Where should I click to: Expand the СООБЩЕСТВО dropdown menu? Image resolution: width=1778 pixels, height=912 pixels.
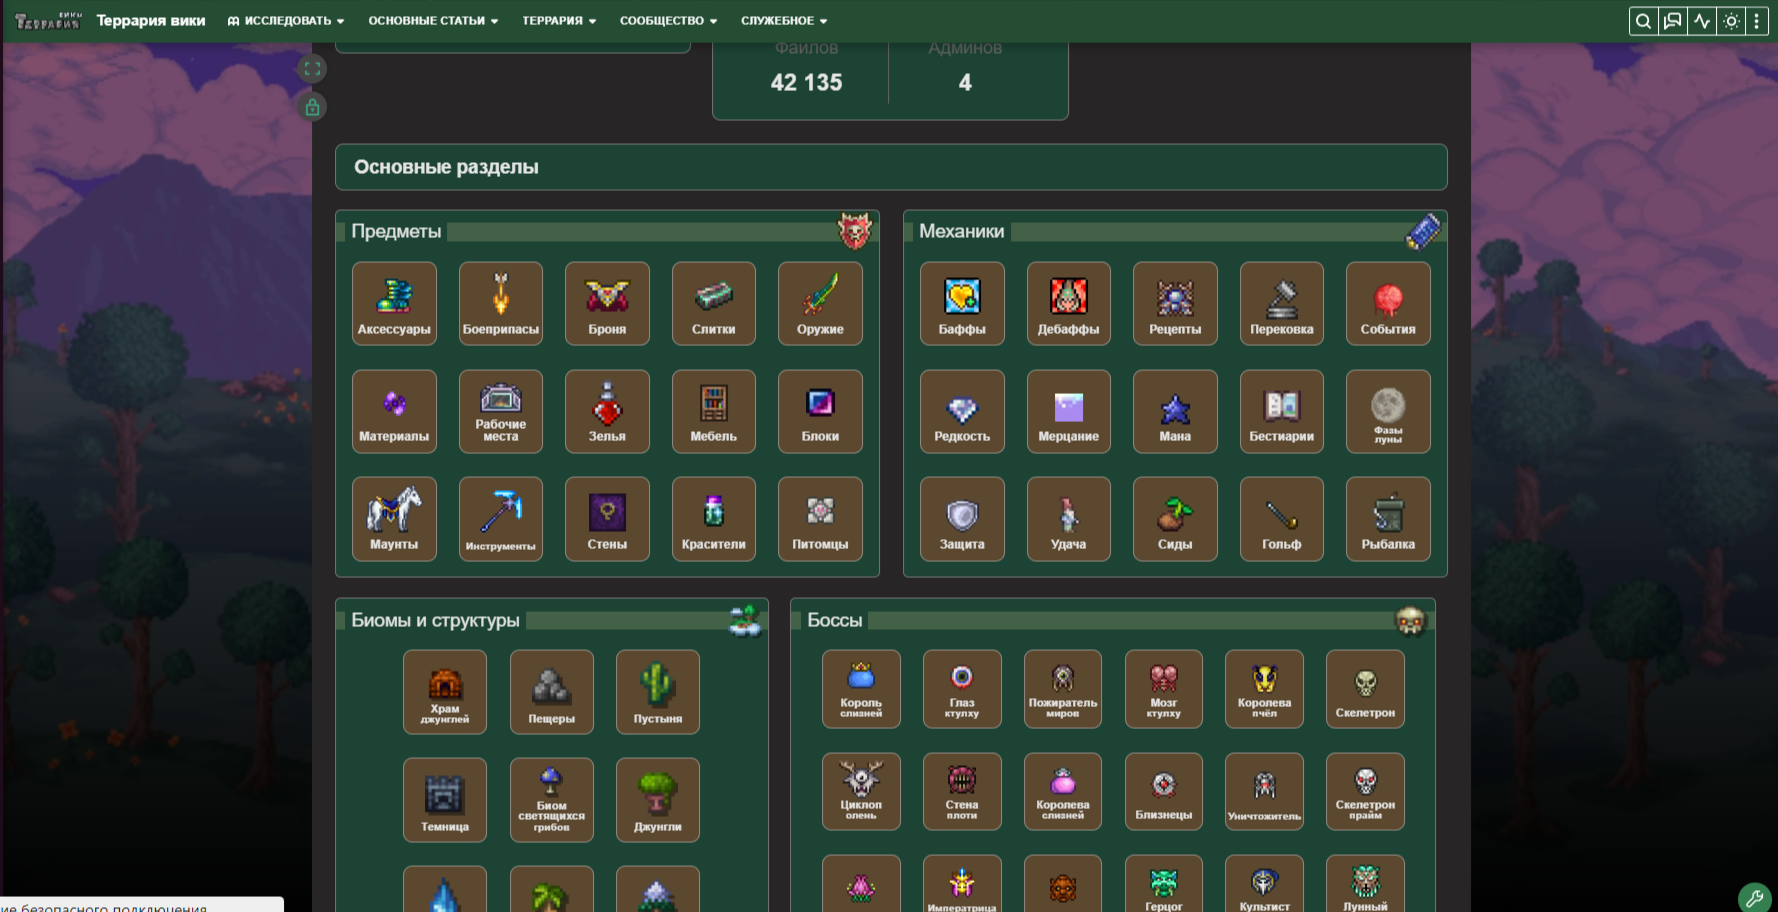(668, 21)
